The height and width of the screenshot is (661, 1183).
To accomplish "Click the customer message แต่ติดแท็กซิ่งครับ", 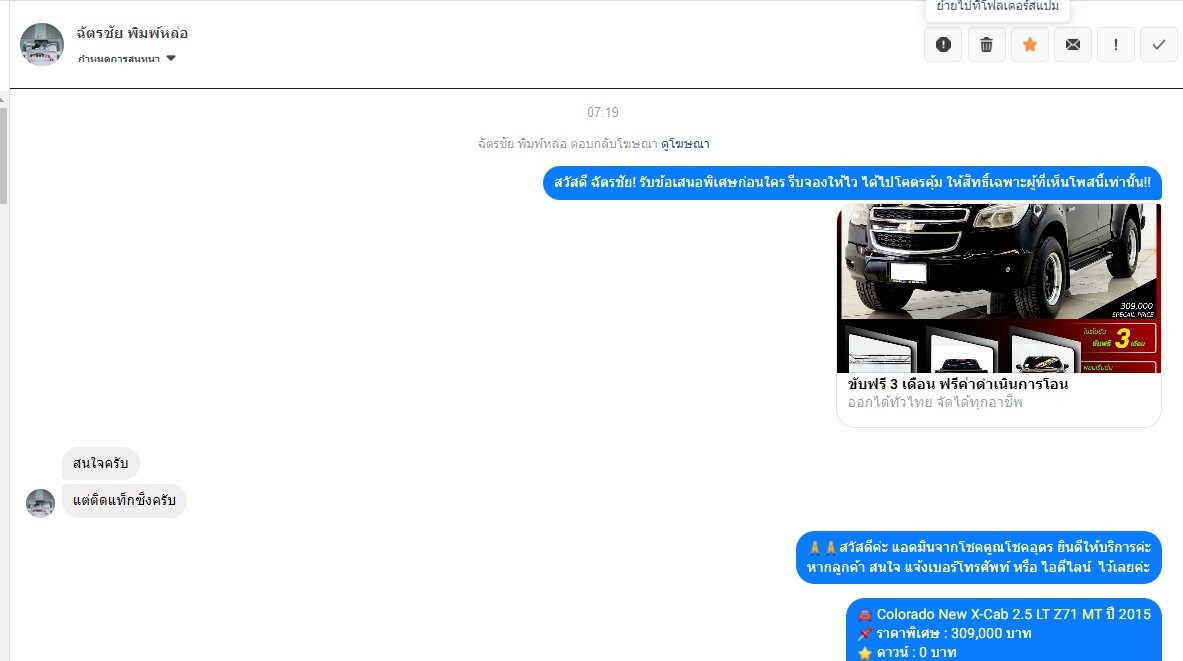I will click(124, 500).
